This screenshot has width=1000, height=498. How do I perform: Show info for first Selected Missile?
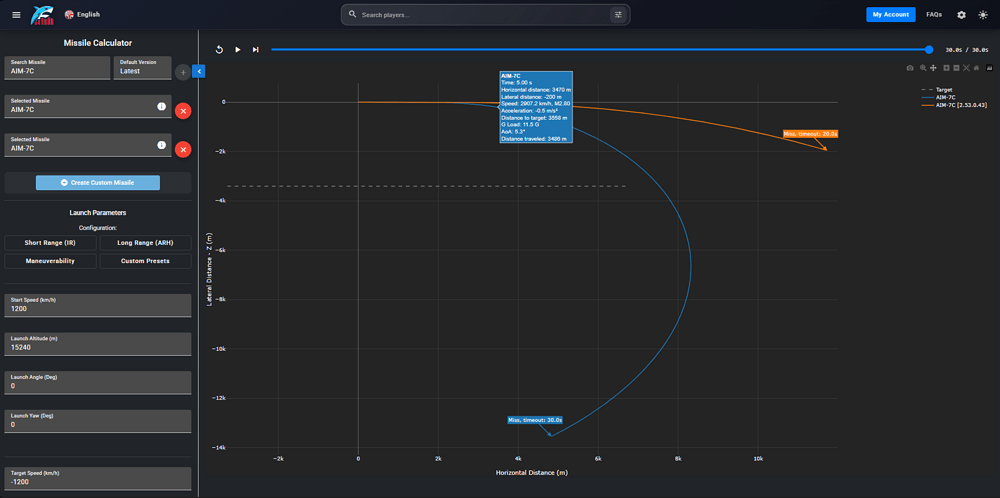[161, 106]
